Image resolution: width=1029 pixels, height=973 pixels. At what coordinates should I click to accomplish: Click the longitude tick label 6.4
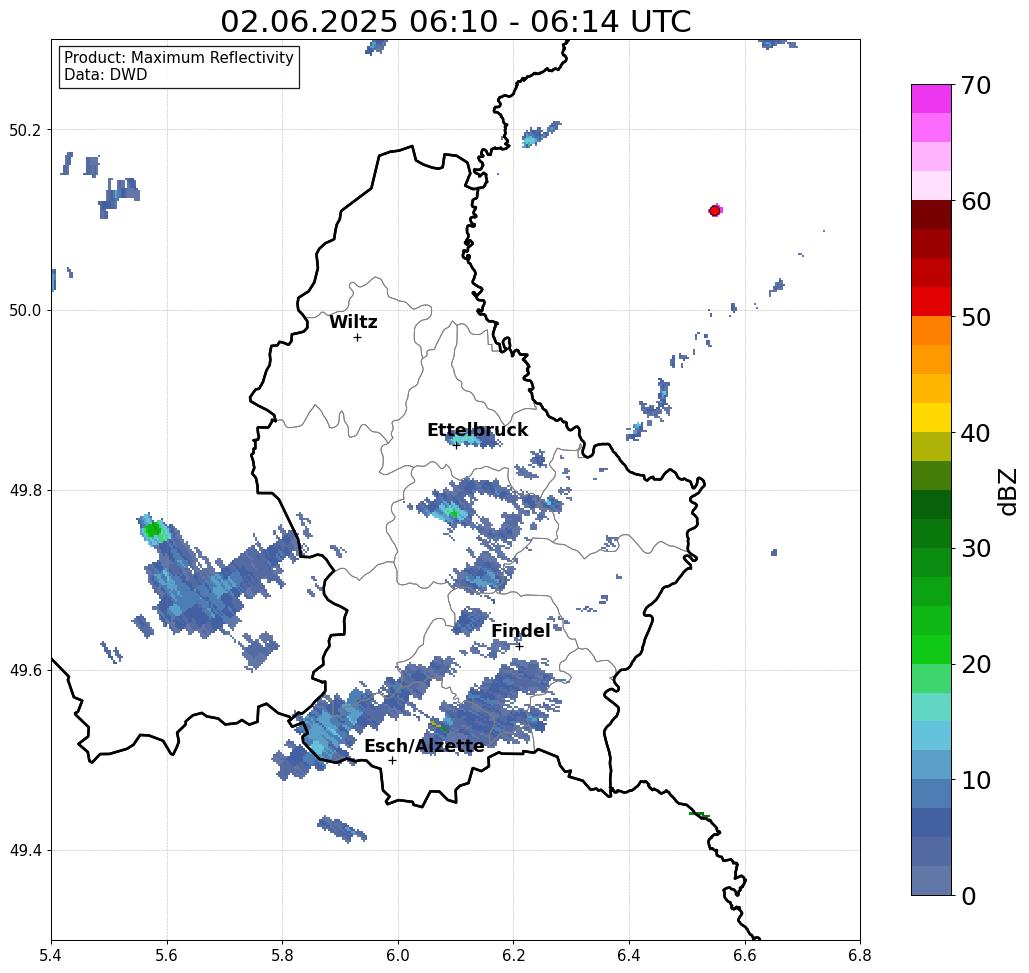tap(629, 955)
